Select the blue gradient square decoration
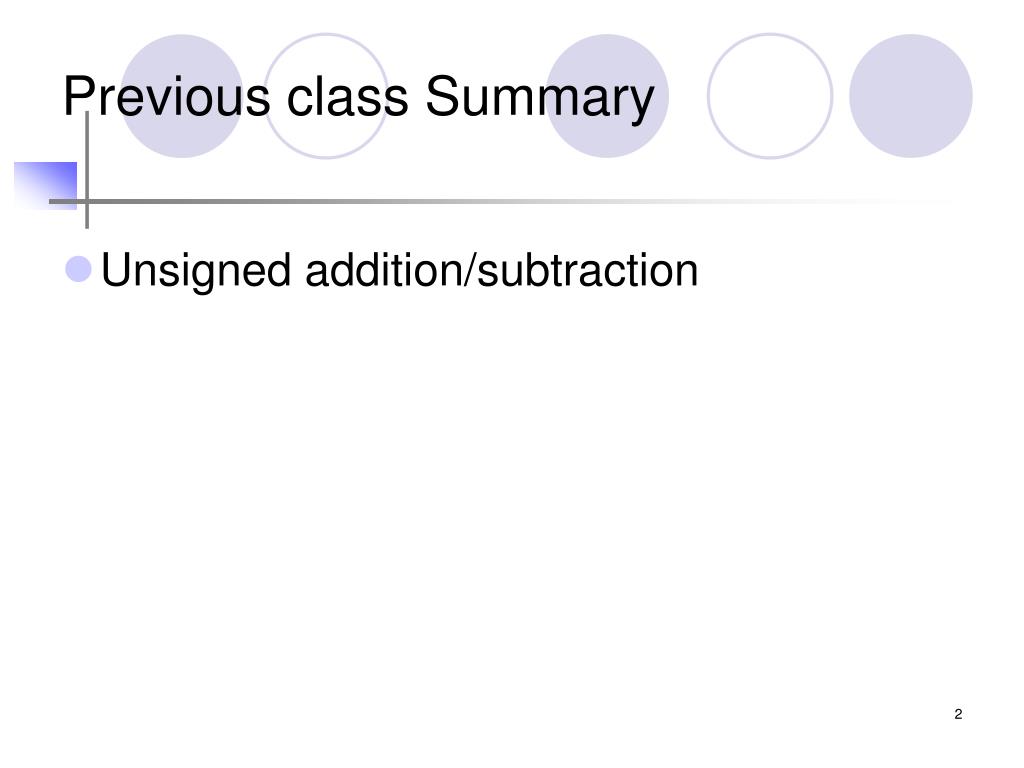 tap(46, 185)
